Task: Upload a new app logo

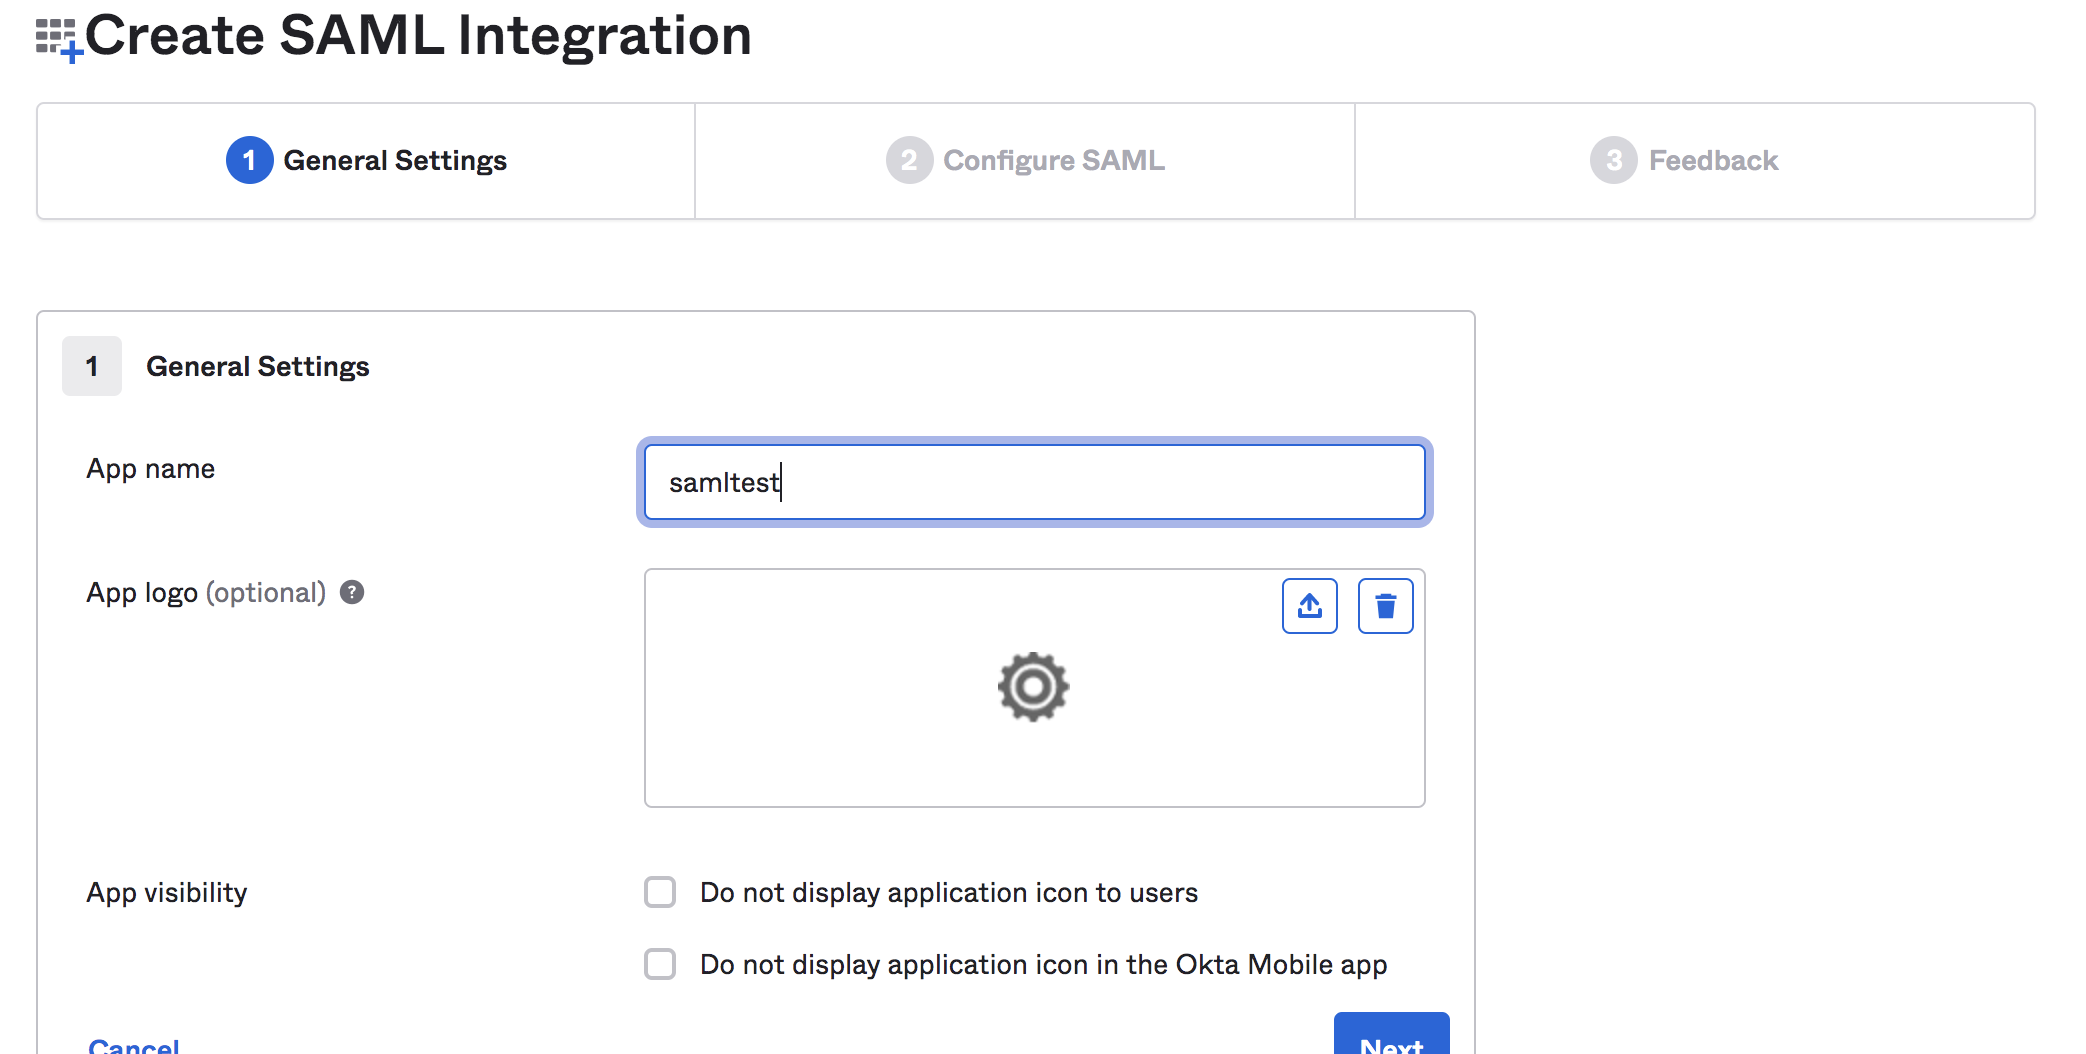Action: click(1309, 605)
